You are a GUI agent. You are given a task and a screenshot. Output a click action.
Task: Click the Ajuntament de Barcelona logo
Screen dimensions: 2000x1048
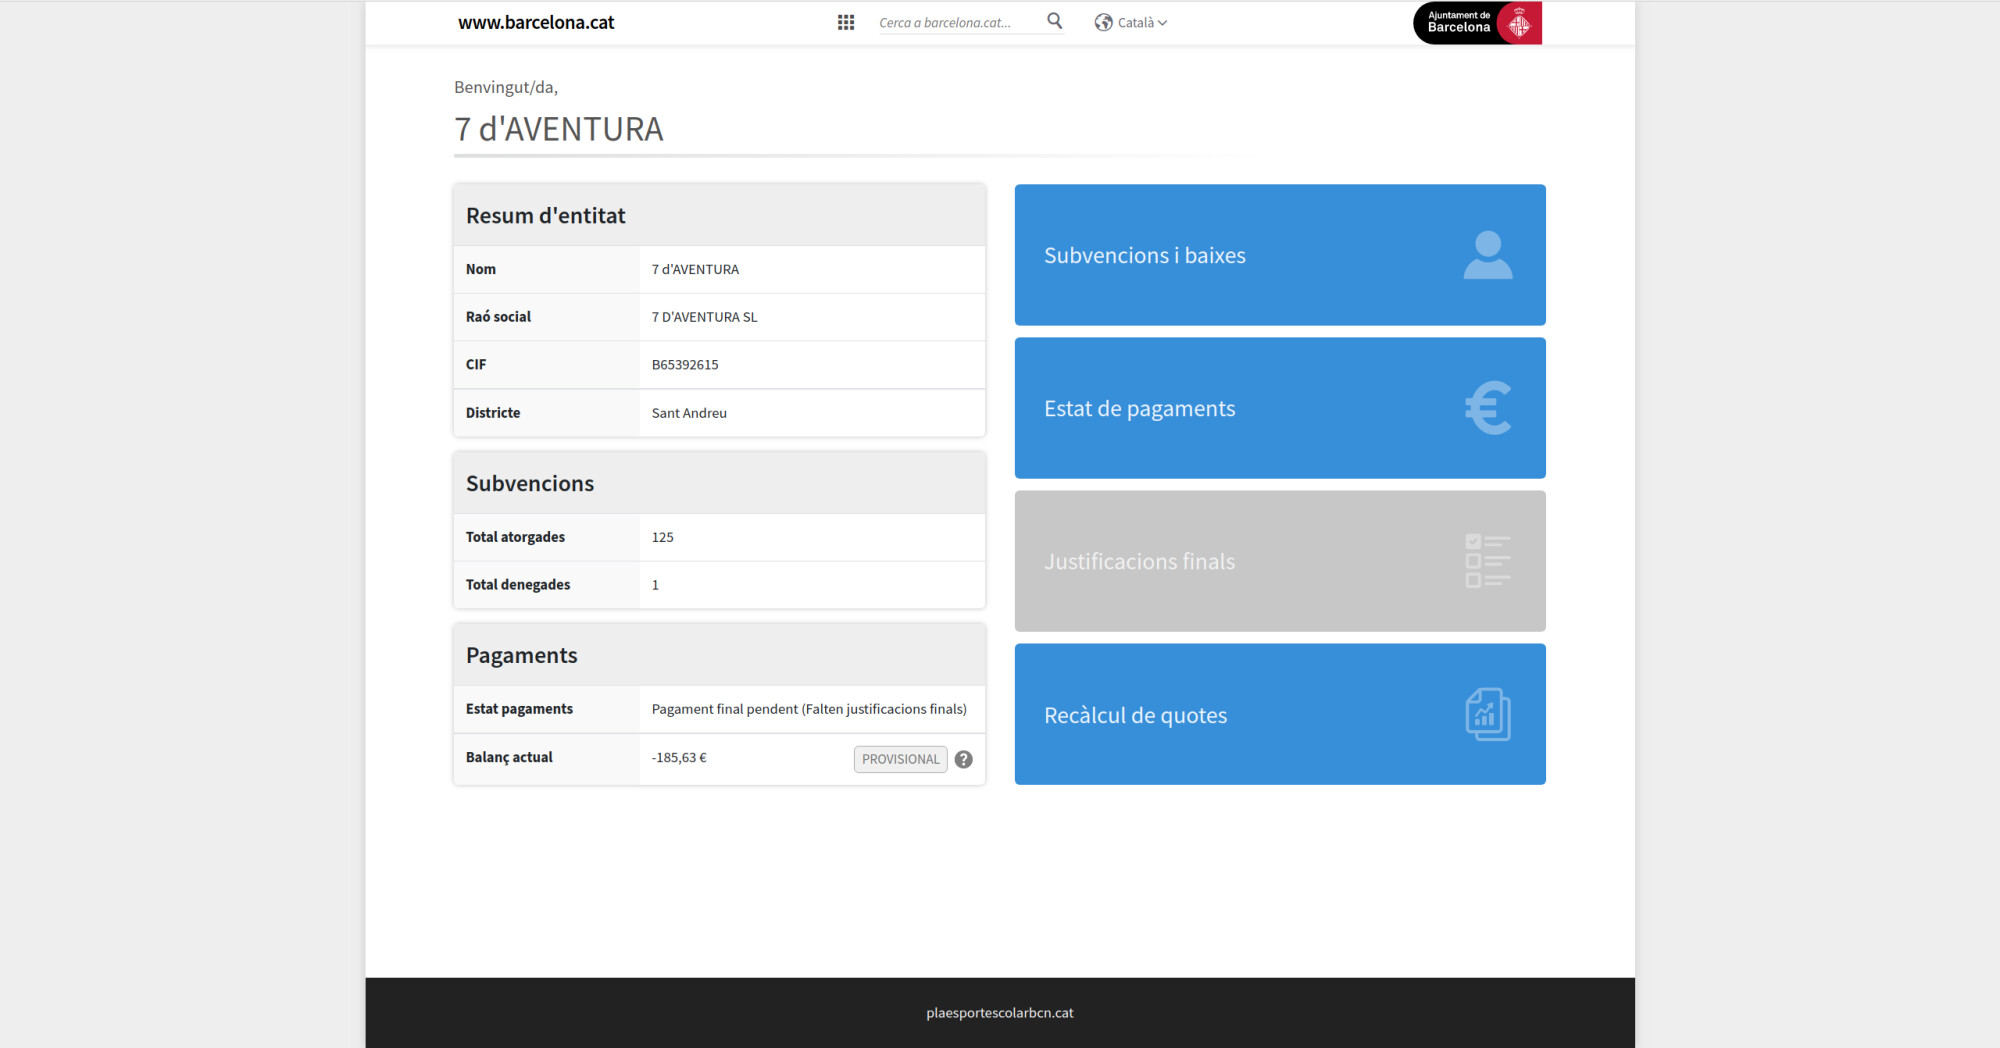click(x=1477, y=23)
